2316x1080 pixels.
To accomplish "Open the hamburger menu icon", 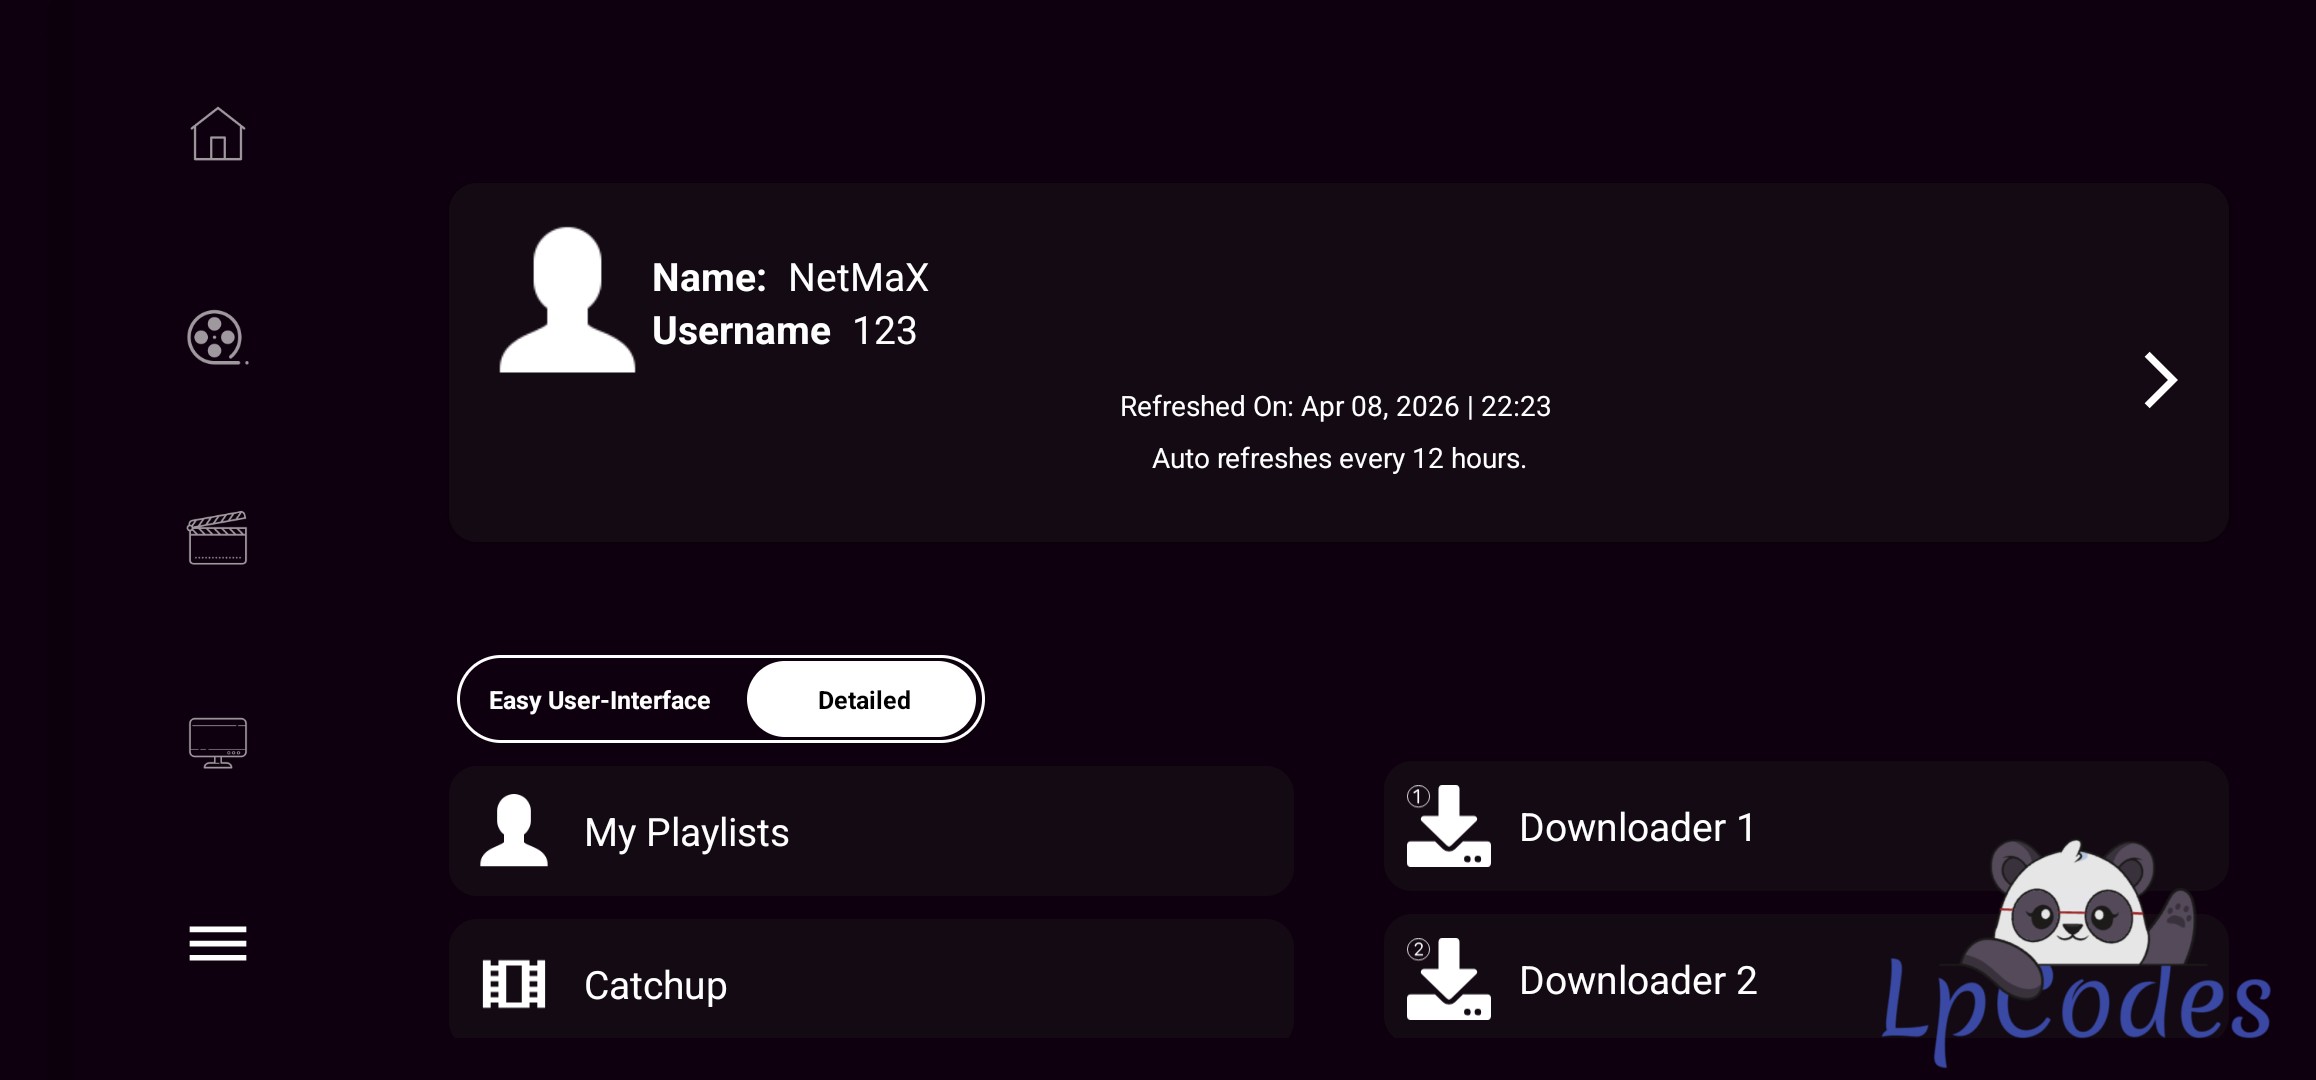I will [217, 943].
